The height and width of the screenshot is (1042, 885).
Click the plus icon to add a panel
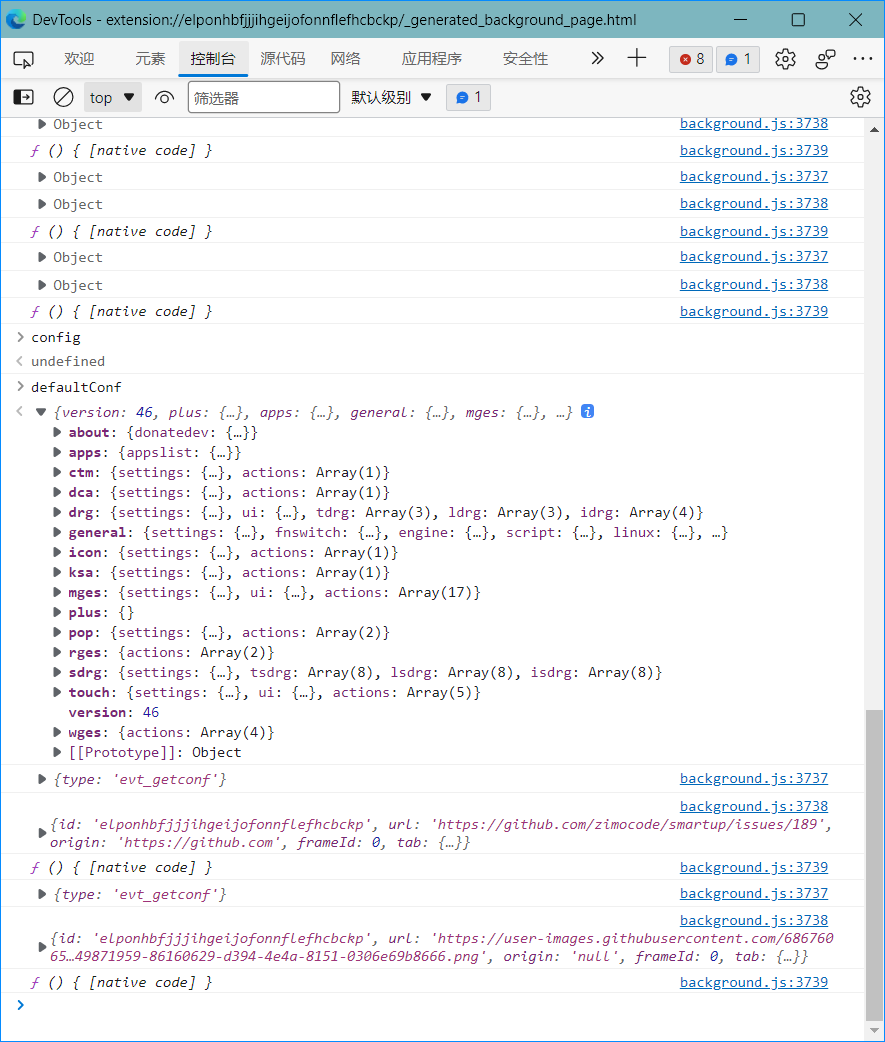pos(636,59)
